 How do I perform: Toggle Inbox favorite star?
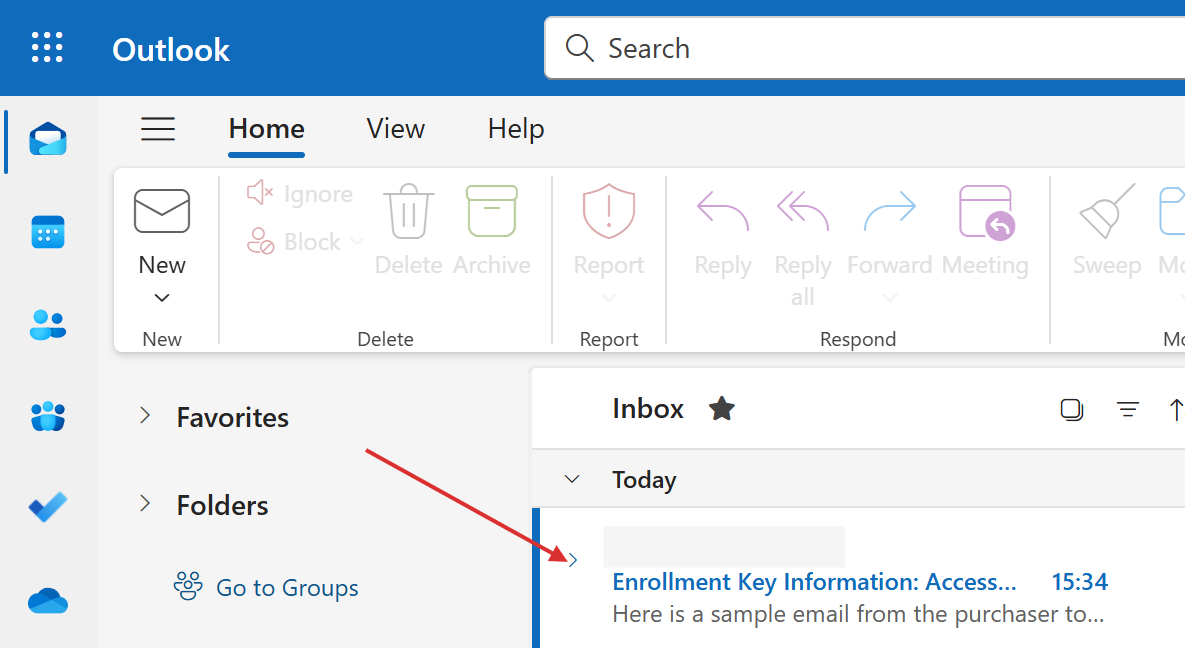click(722, 408)
